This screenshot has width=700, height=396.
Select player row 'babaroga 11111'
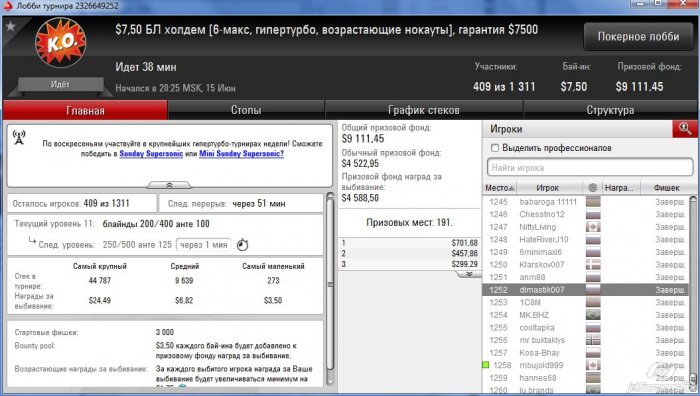point(586,202)
